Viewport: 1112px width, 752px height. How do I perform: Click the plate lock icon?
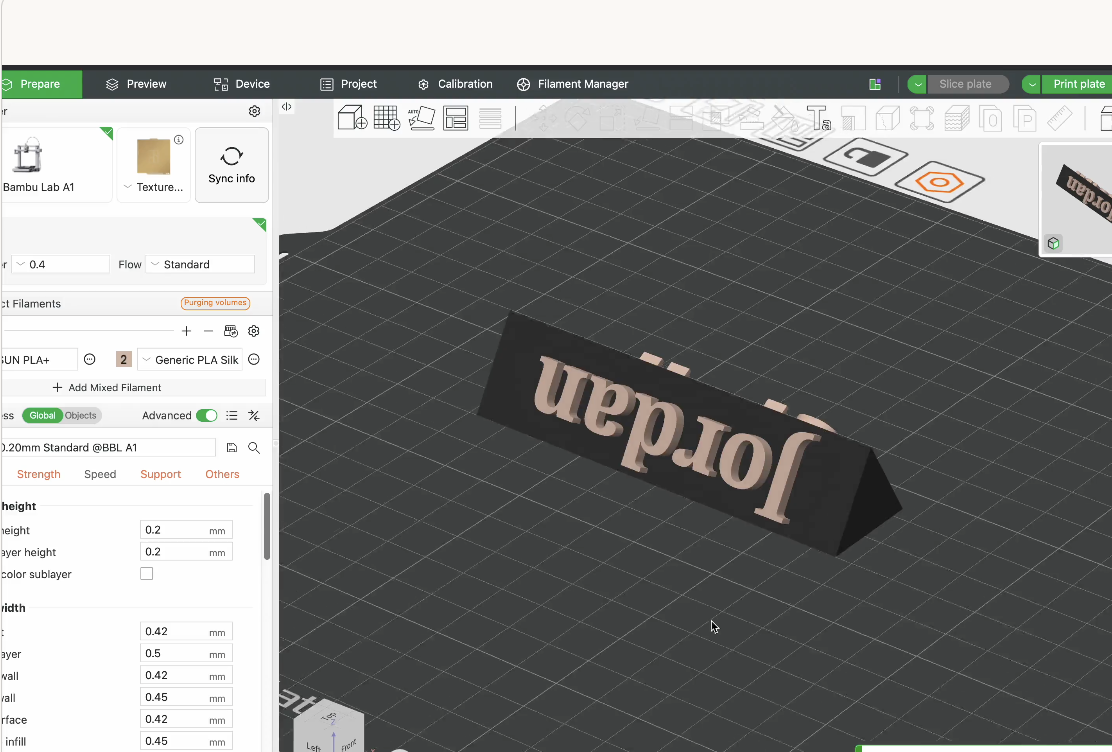865,156
